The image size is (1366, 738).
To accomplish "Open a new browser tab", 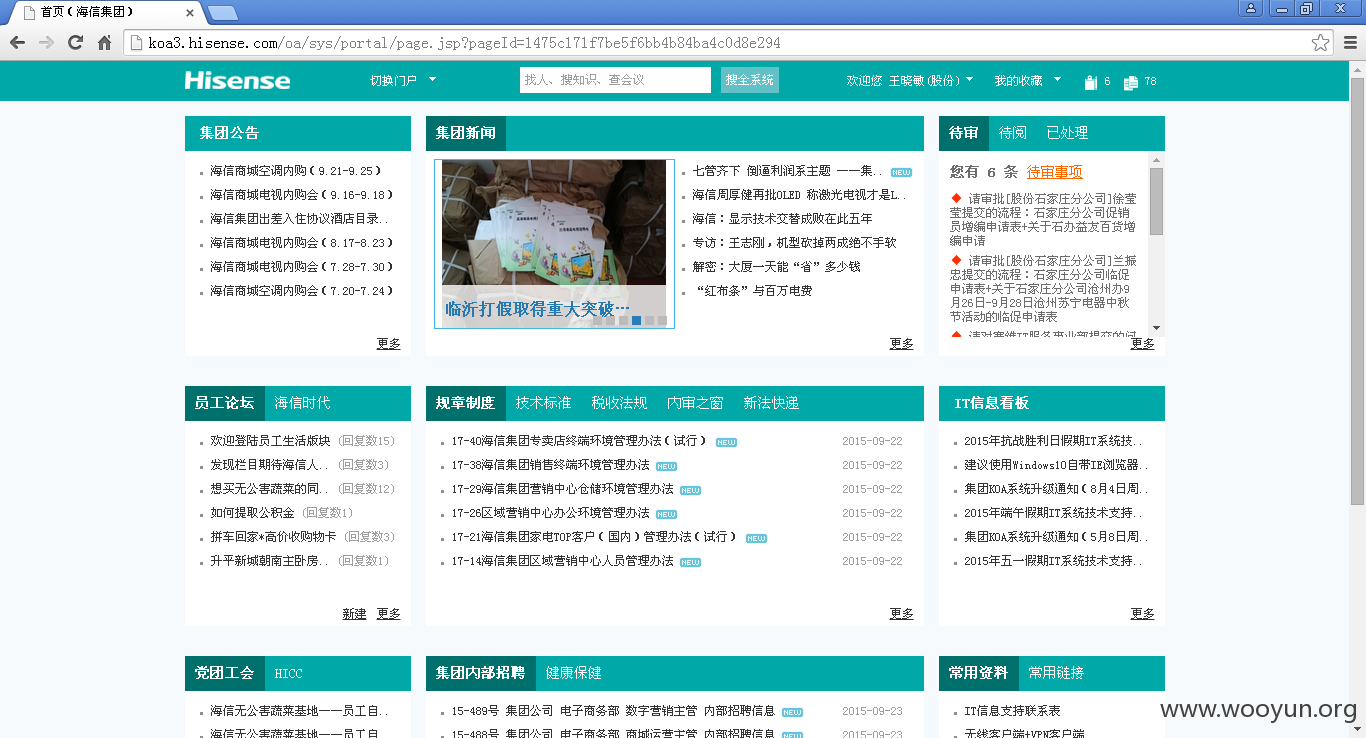I will (223, 13).
